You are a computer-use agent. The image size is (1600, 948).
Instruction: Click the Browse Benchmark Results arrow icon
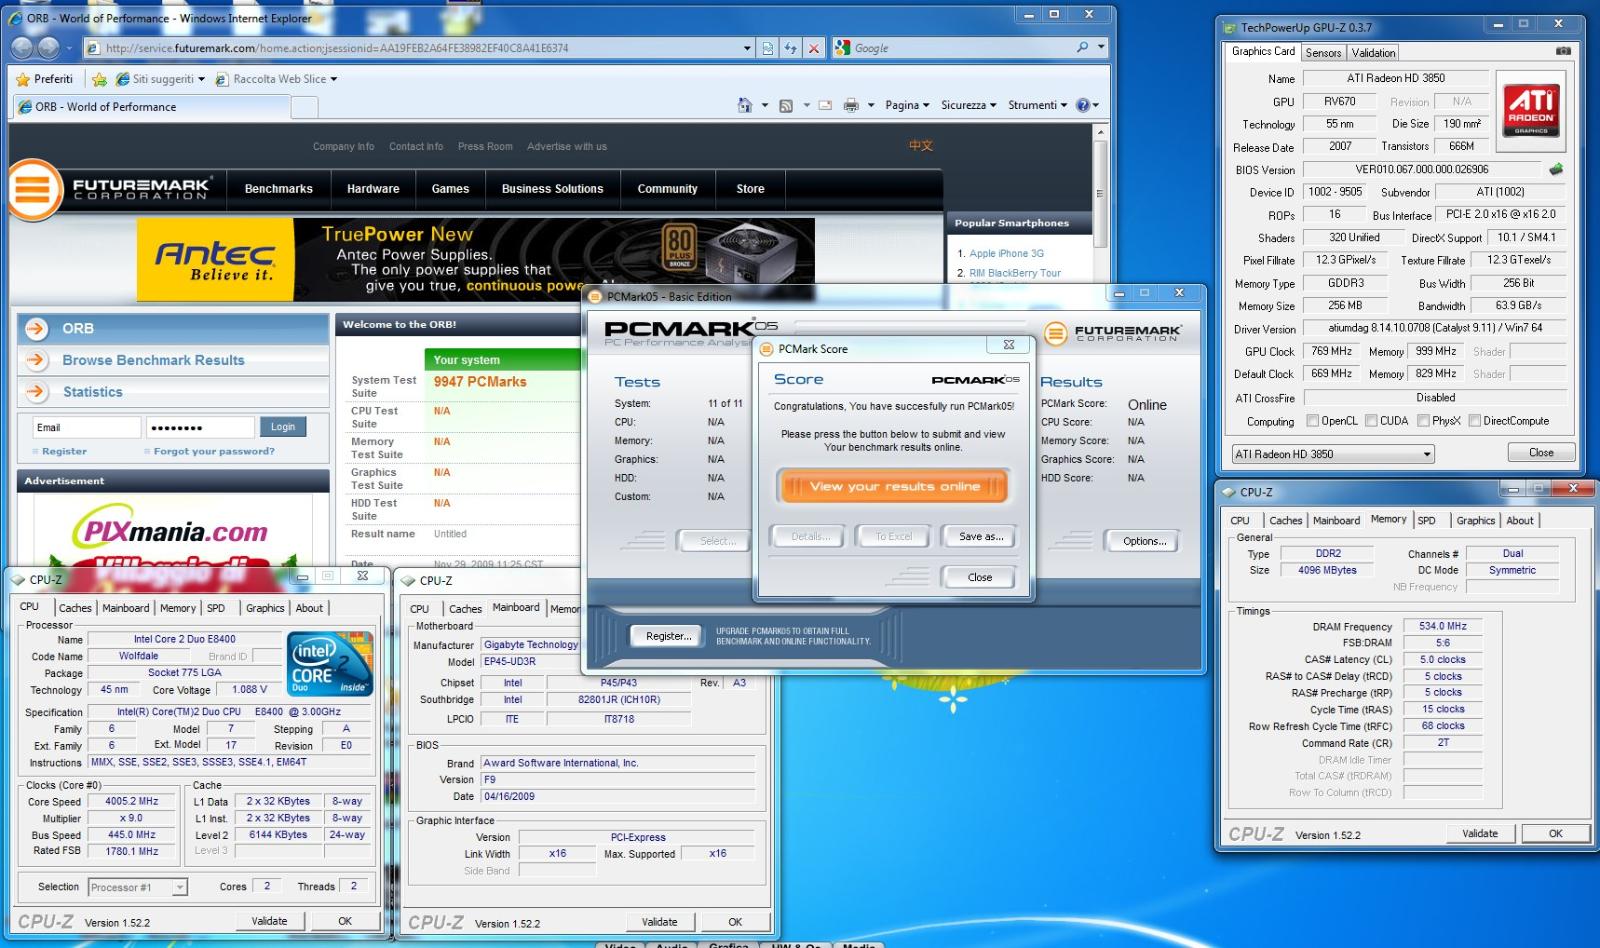[37, 360]
